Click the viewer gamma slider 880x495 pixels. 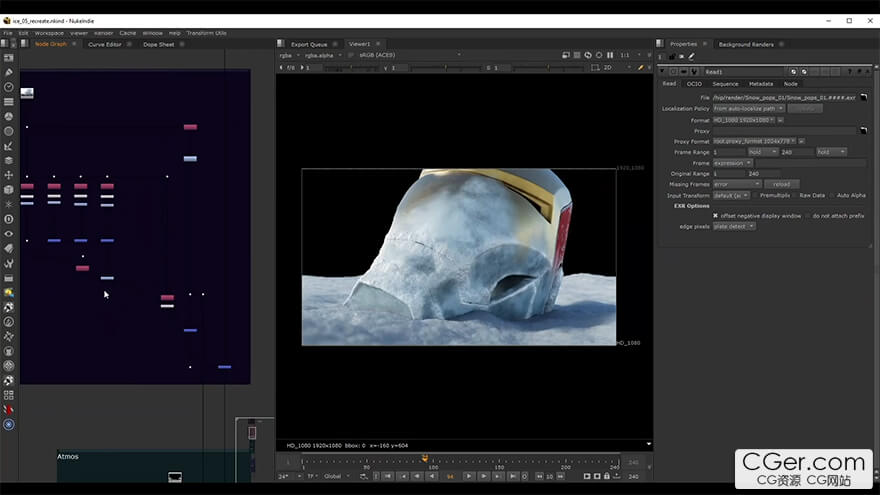point(446,68)
